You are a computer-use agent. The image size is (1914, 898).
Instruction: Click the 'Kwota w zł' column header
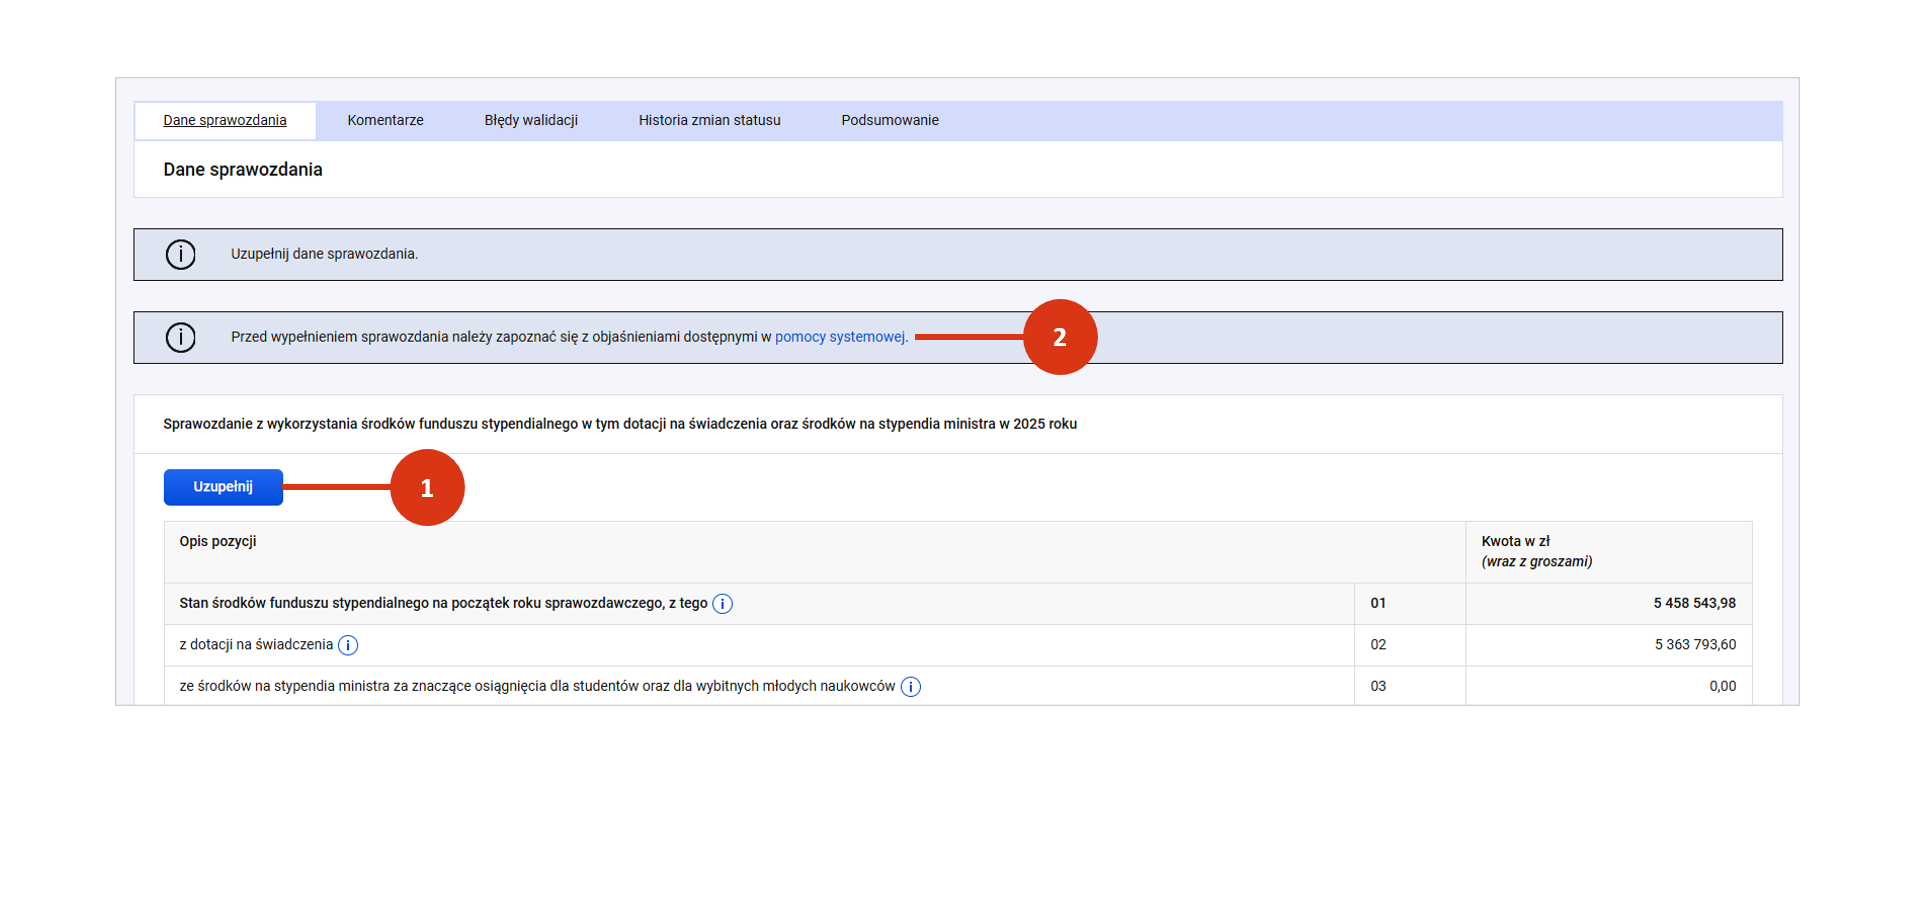tap(1515, 541)
